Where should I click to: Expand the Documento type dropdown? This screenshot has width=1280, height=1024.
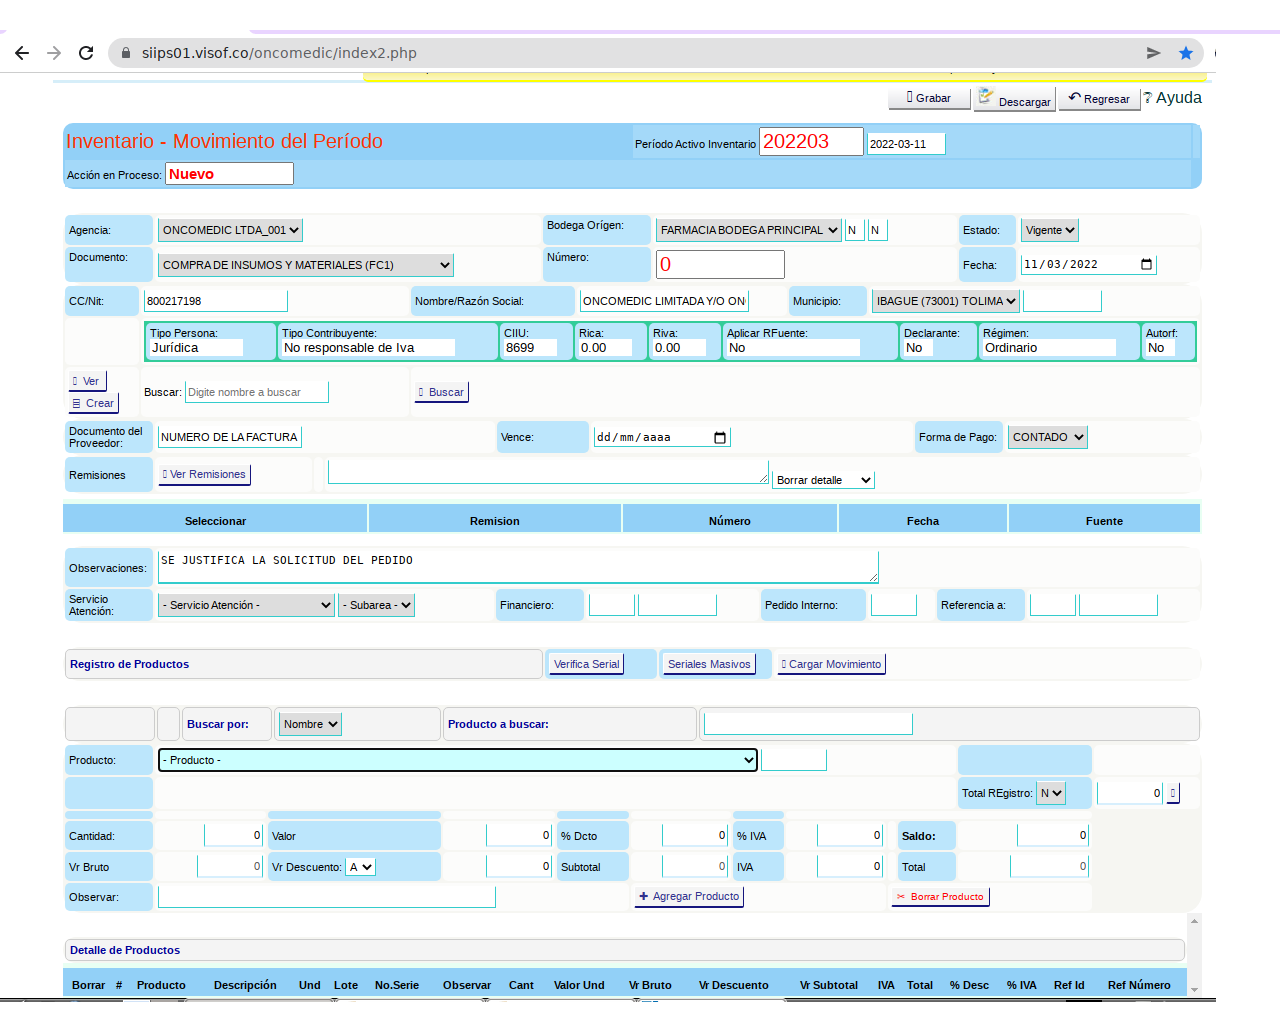306,265
